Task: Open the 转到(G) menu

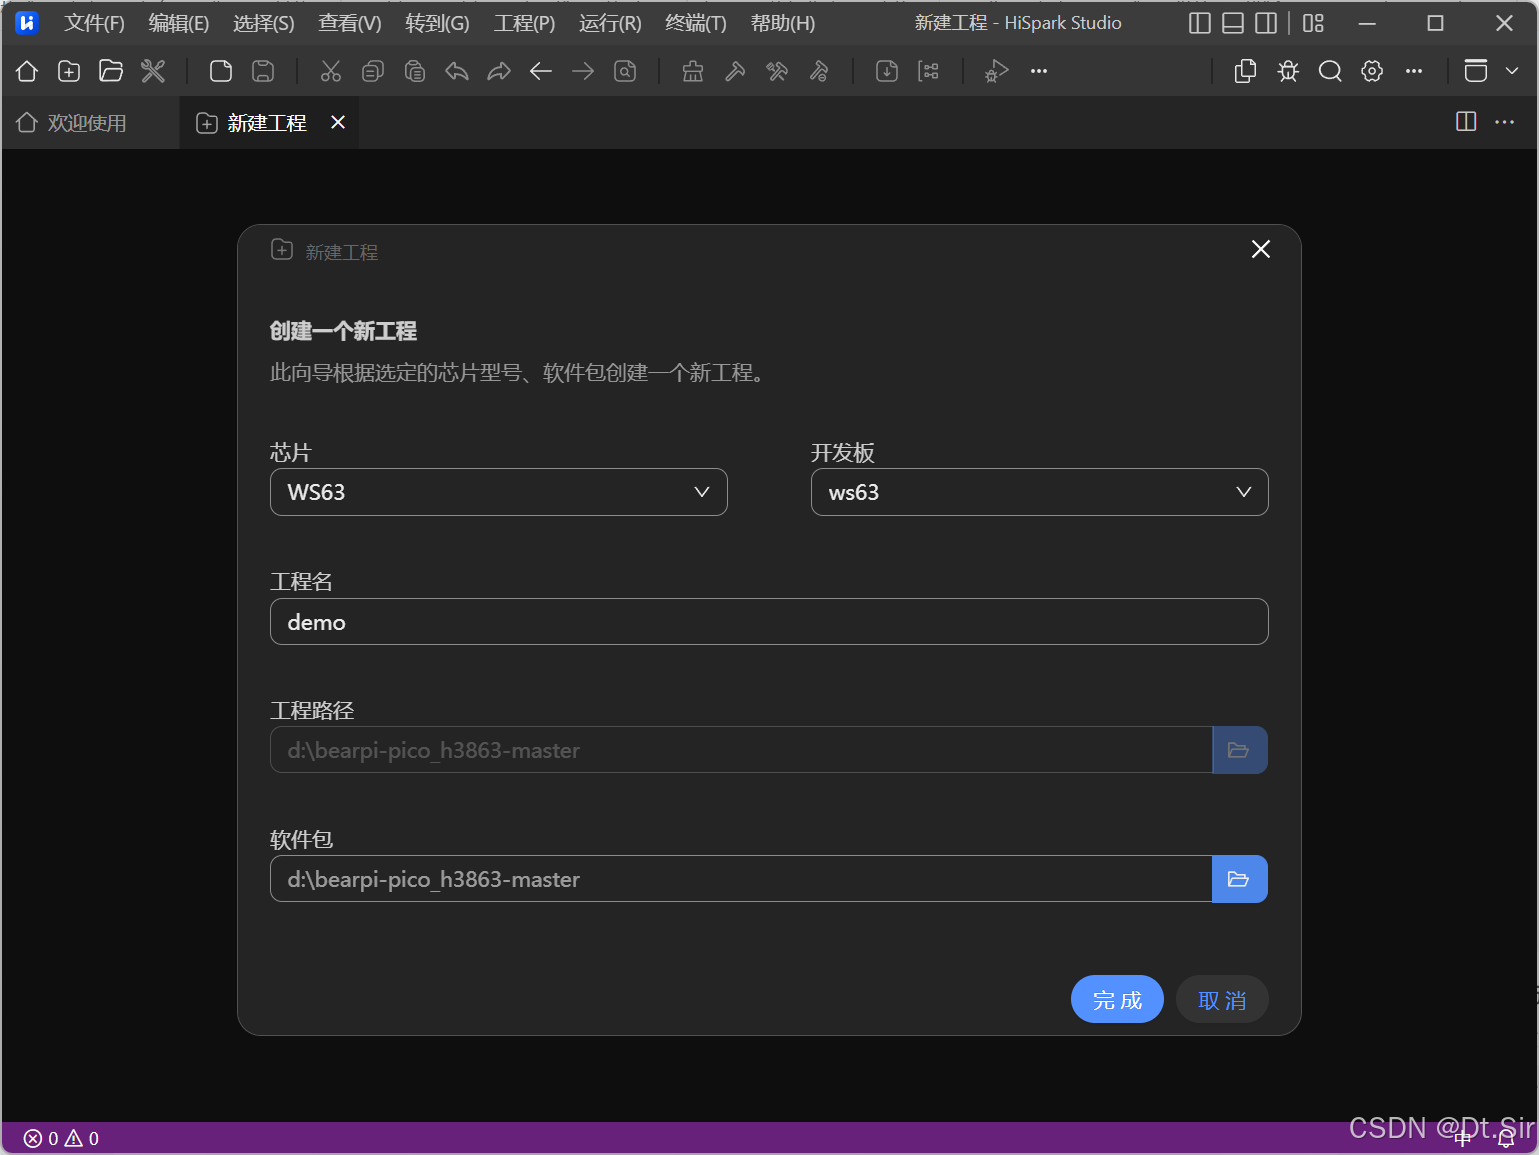Action: 437,23
